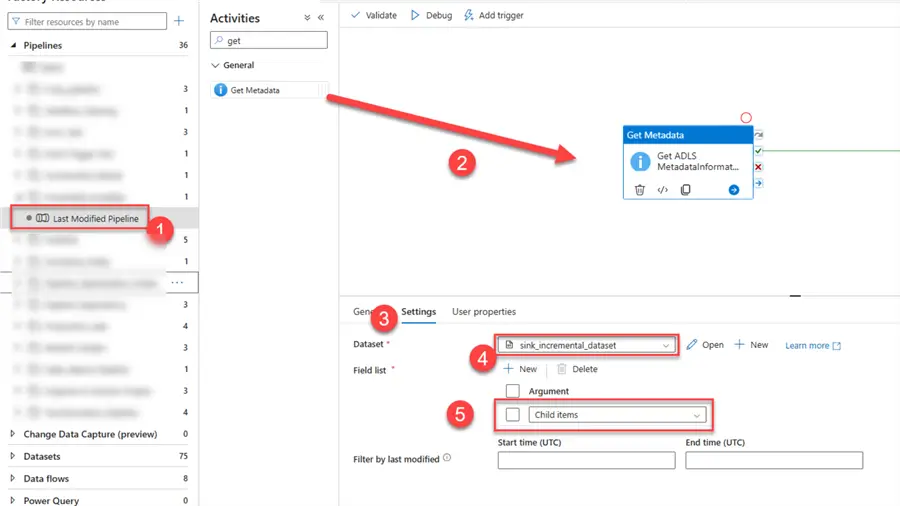Clone the Get Metadata activity with copy icon
Screen dimensions: 900x506
tap(685, 190)
